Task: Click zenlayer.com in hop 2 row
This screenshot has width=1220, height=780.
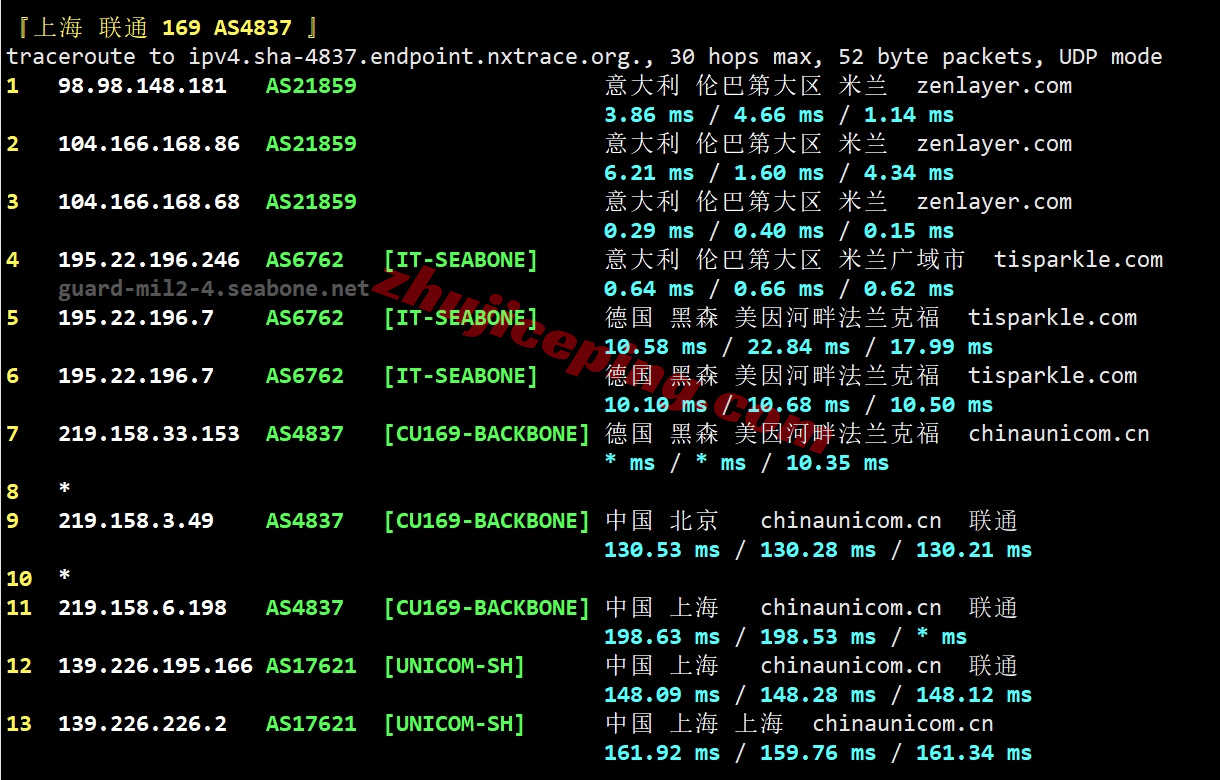Action: 994,144
